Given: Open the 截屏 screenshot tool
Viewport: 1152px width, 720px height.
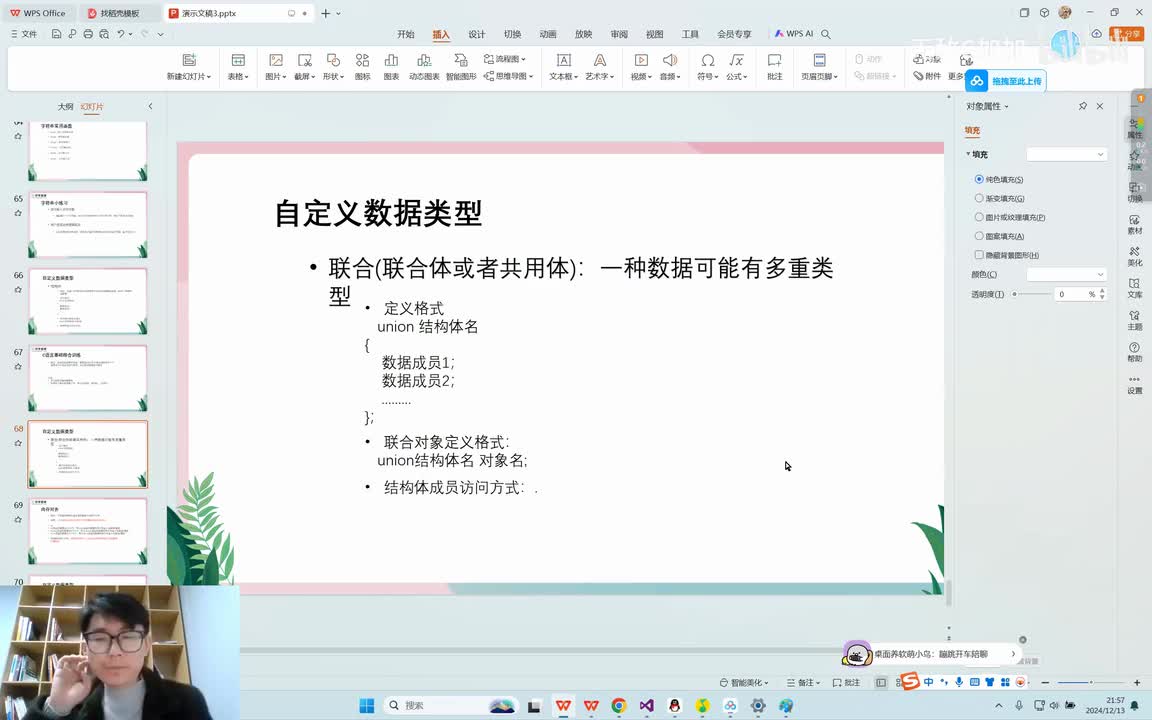Looking at the screenshot, I should point(304,67).
